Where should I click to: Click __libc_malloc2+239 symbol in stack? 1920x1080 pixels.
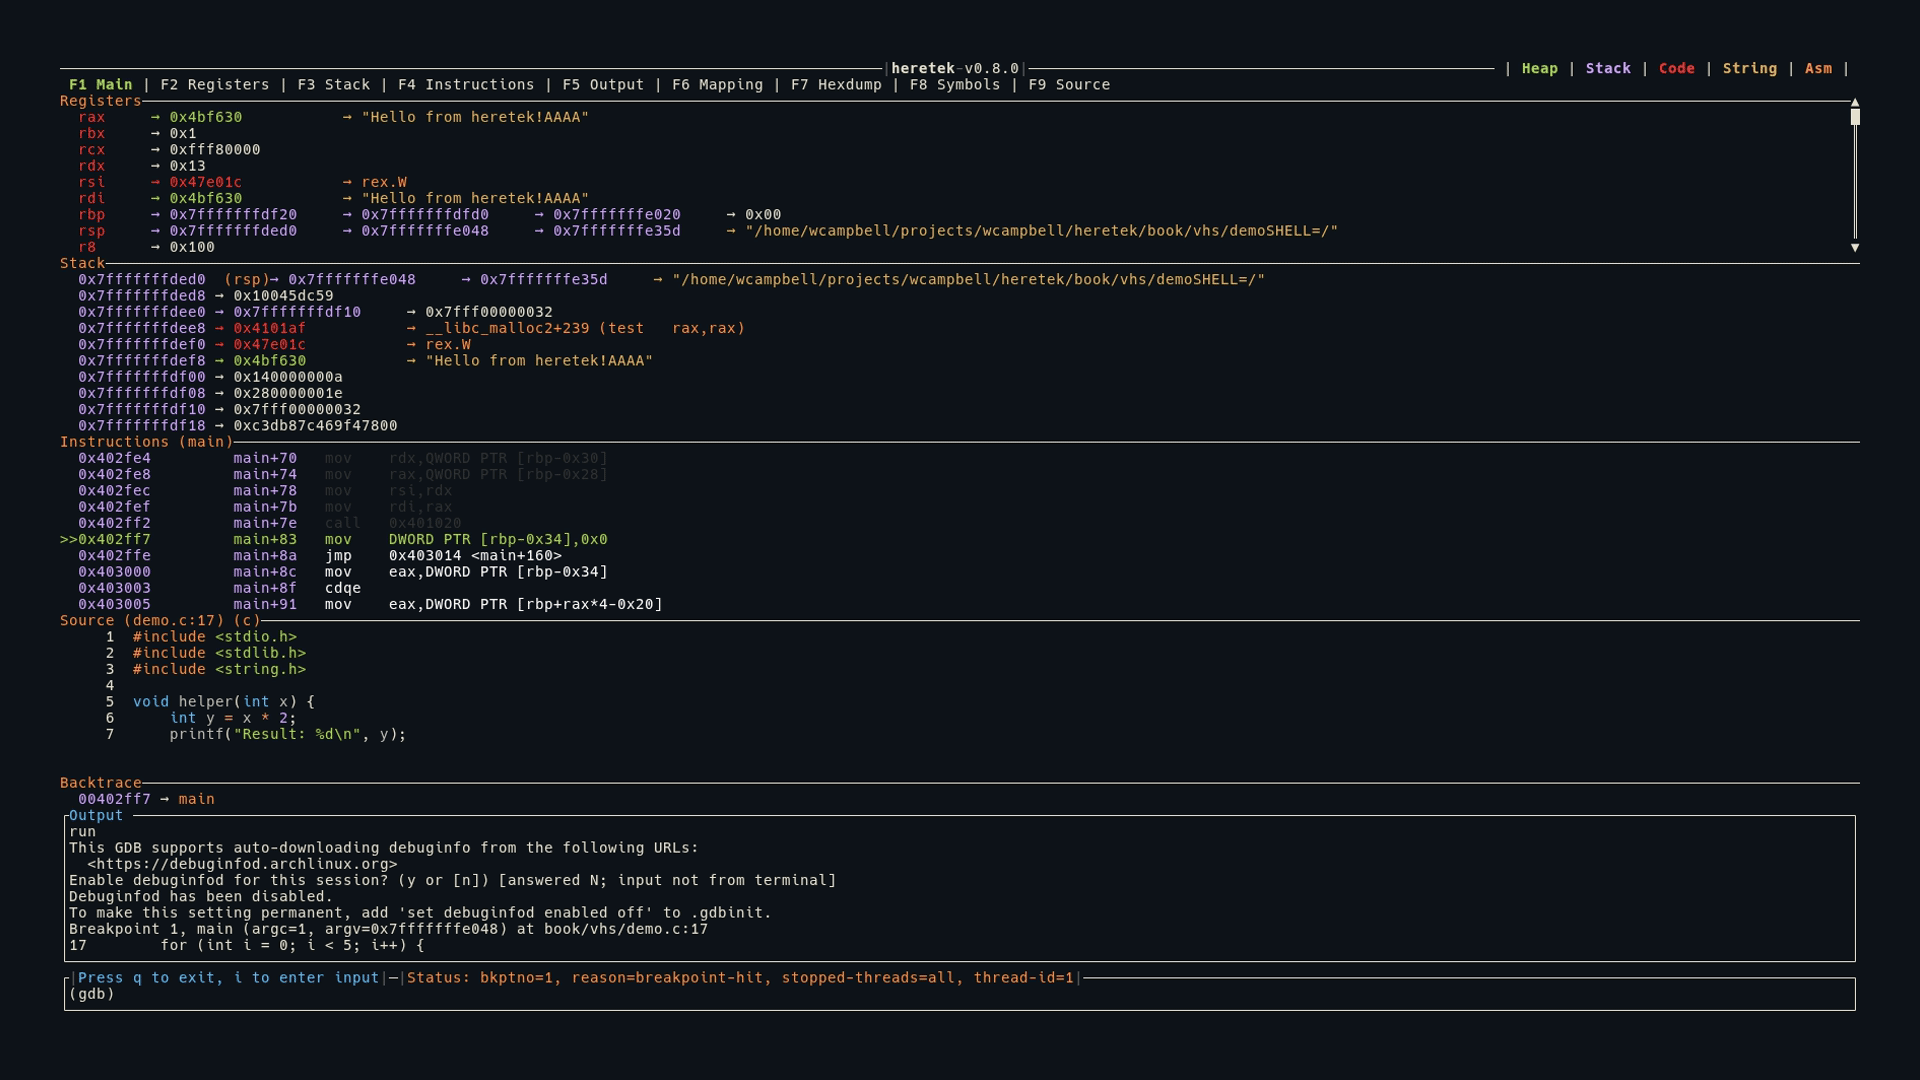585,328
